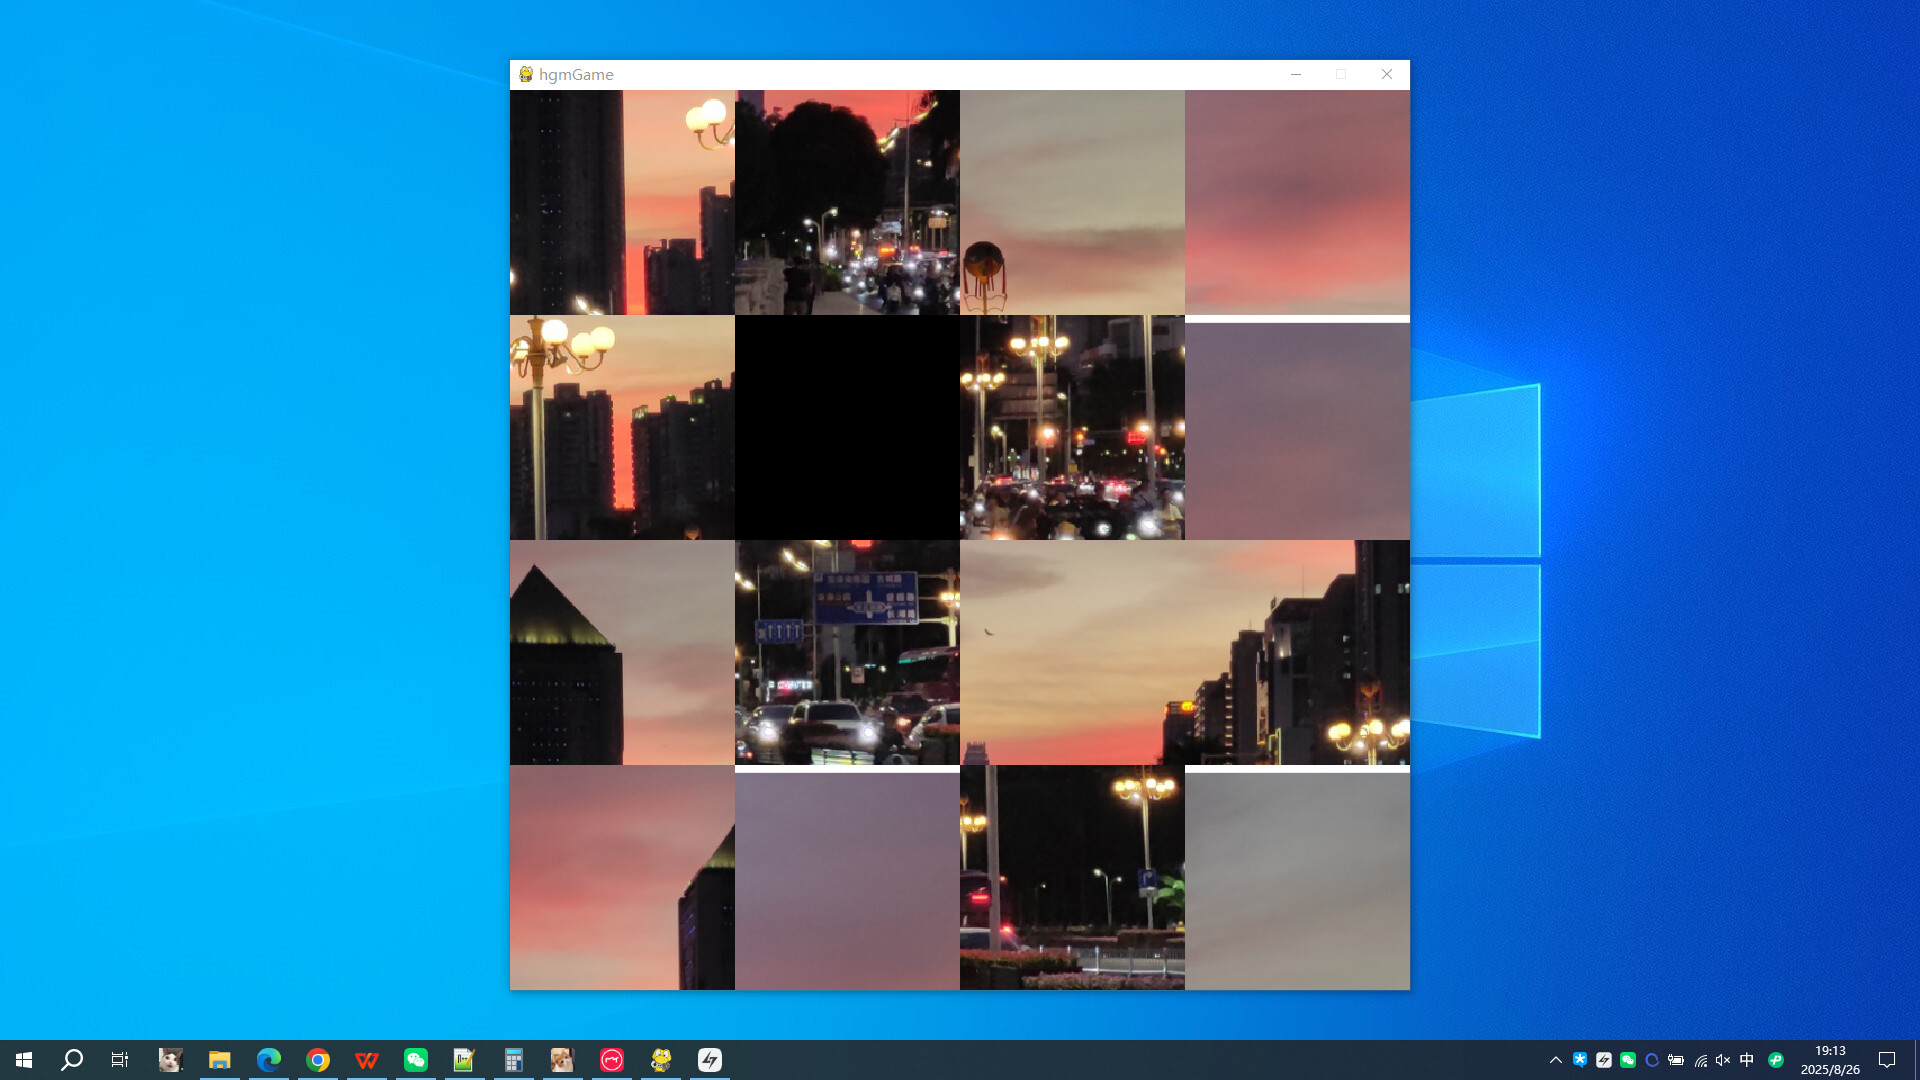The height and width of the screenshot is (1080, 1920).
Task: Open File Explorer from the taskbar
Action: coord(220,1060)
